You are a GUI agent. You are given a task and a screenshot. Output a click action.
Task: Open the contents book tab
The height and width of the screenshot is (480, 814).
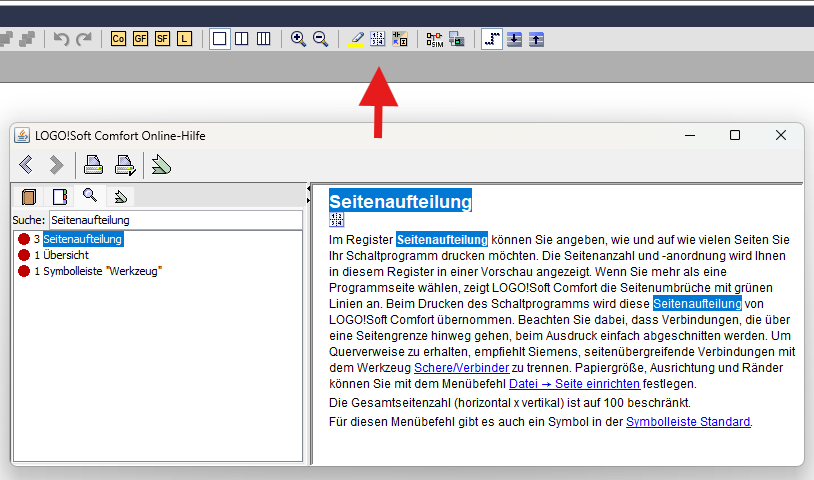point(29,197)
